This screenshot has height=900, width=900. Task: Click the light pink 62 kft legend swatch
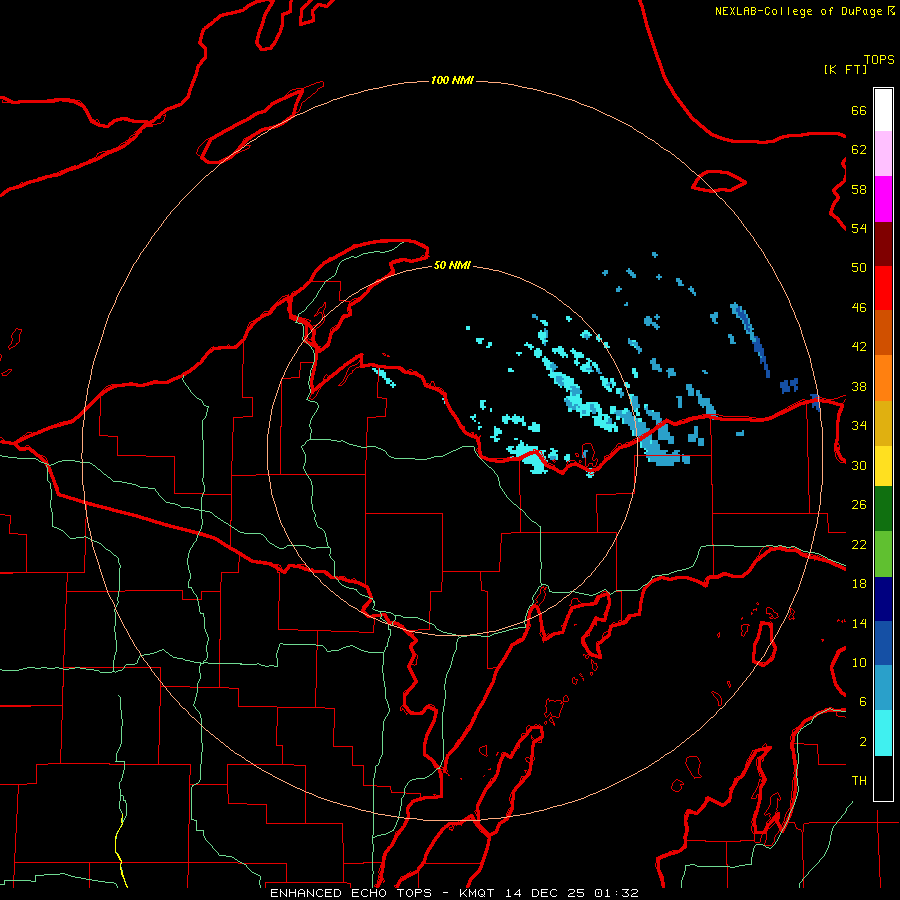[883, 154]
